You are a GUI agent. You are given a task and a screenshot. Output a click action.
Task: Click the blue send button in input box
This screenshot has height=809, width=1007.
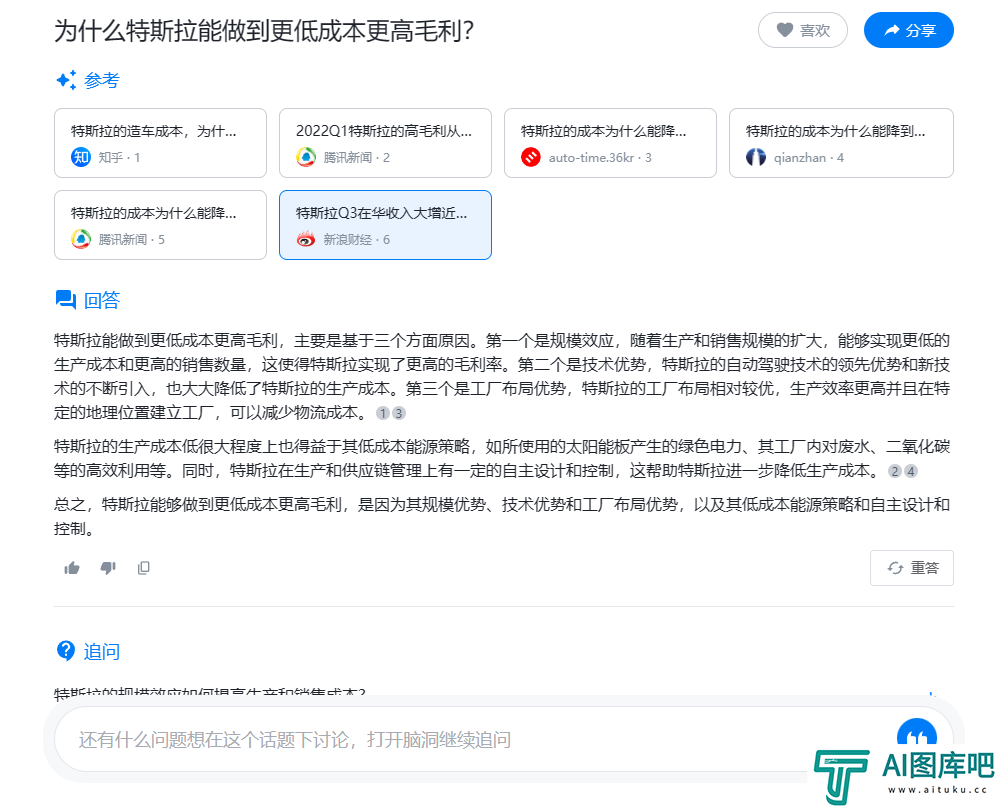(x=916, y=737)
